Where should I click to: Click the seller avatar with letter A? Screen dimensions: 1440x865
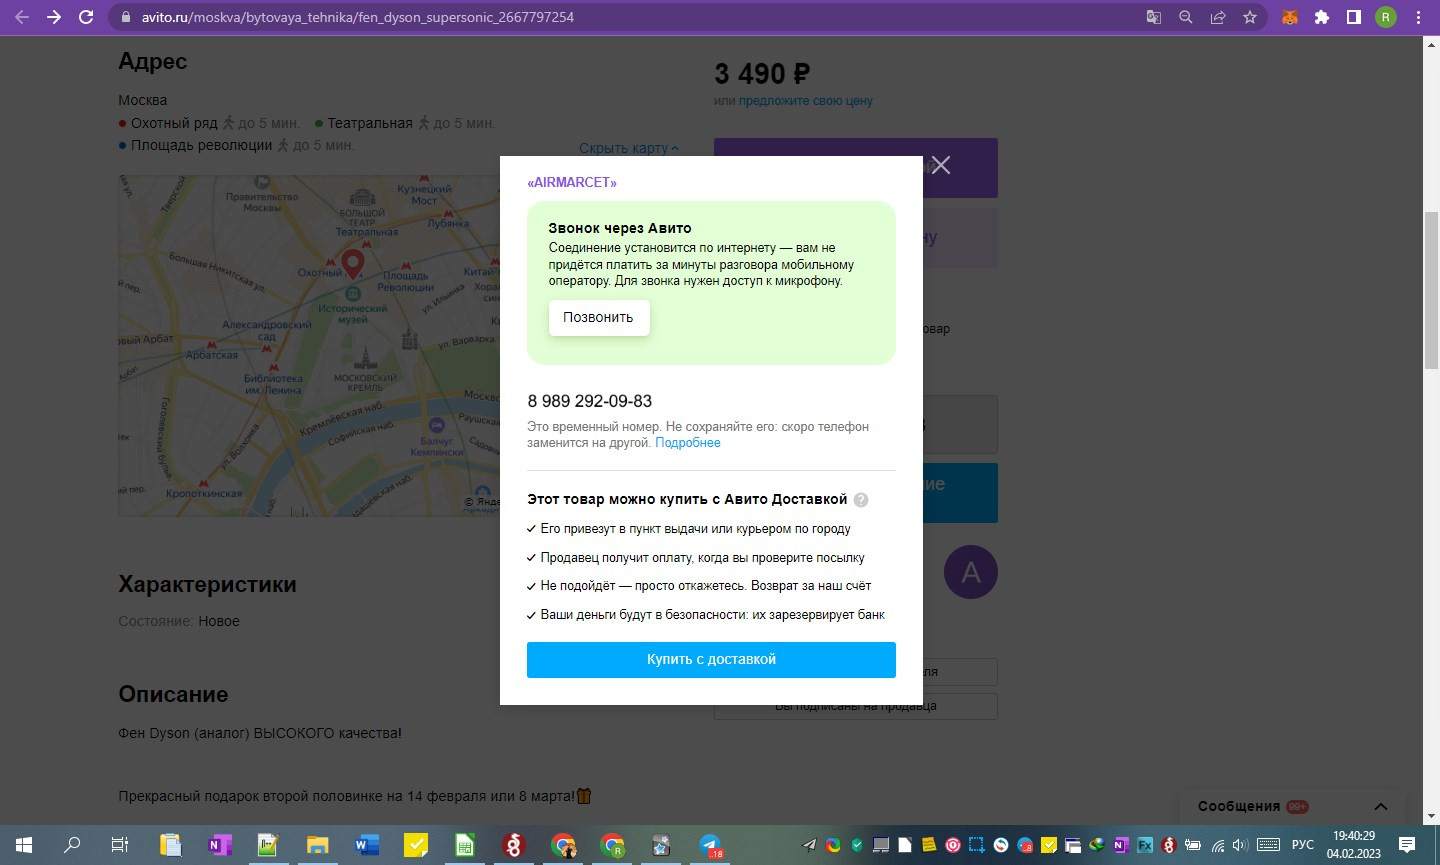click(971, 572)
